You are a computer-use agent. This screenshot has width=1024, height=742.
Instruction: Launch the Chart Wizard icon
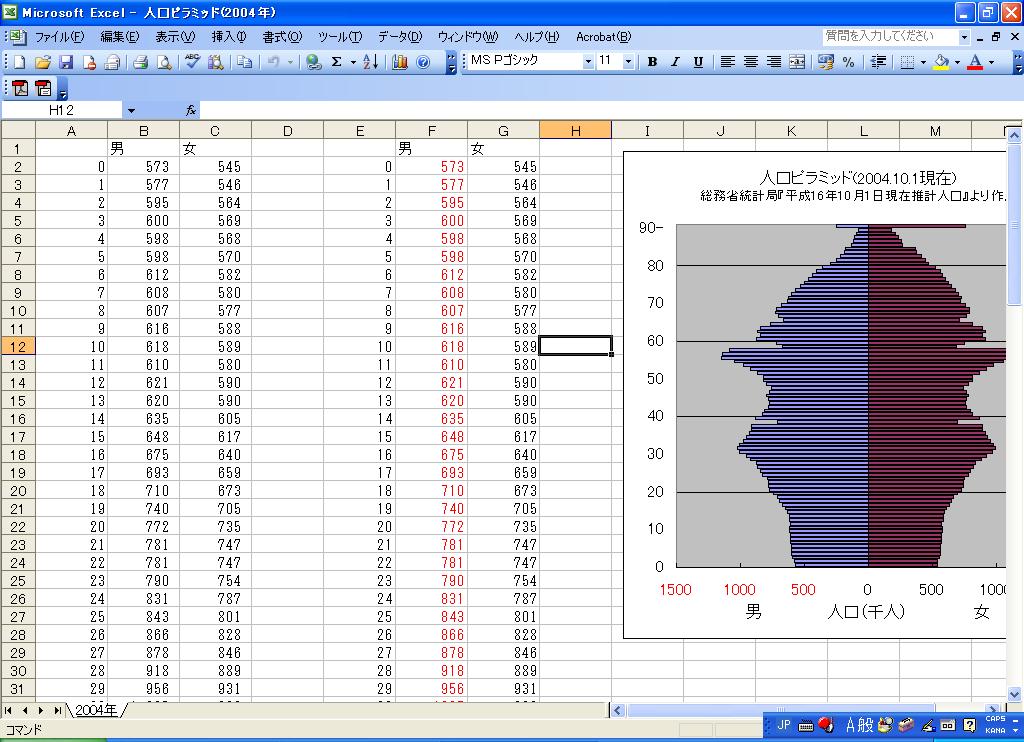(400, 62)
